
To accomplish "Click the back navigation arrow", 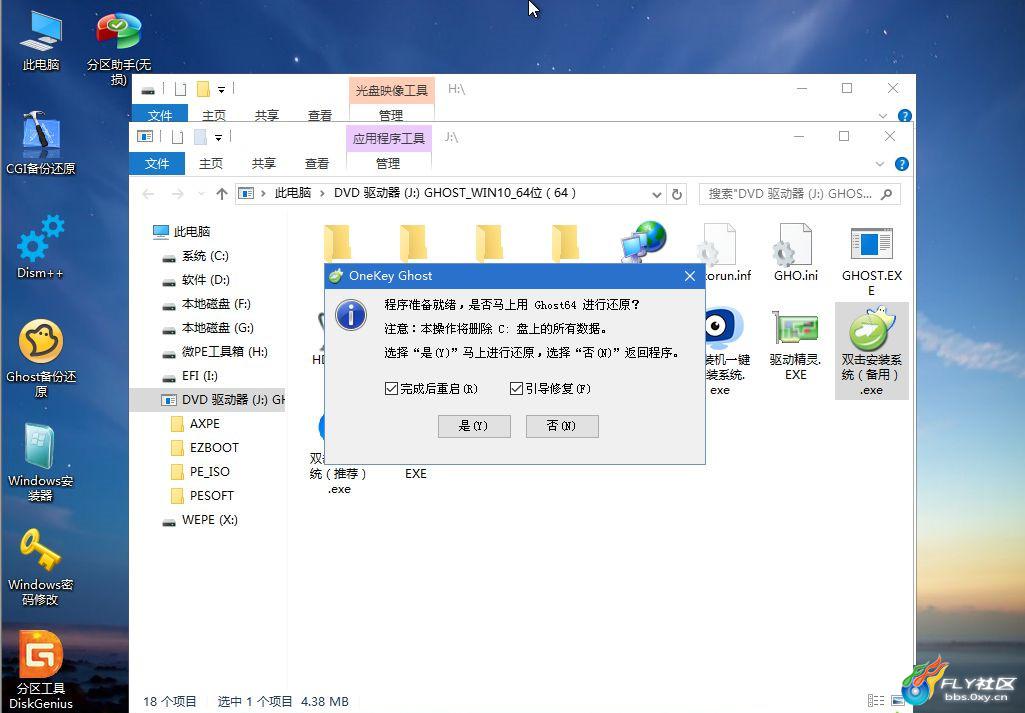I will click(x=148, y=194).
